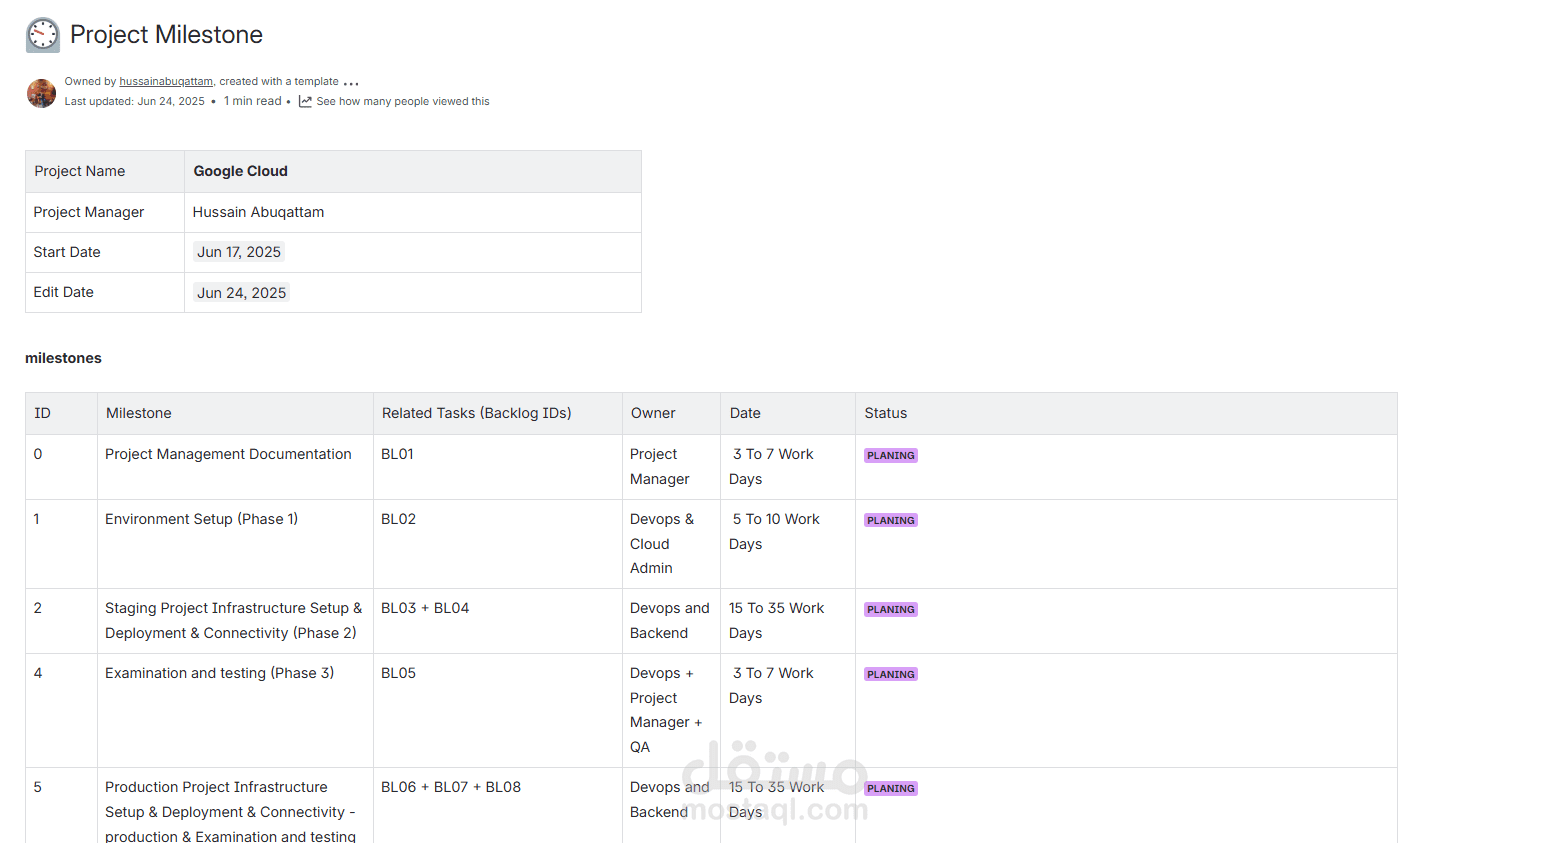Click the Project Milestone page title
The height and width of the screenshot is (843, 1550).
click(166, 35)
